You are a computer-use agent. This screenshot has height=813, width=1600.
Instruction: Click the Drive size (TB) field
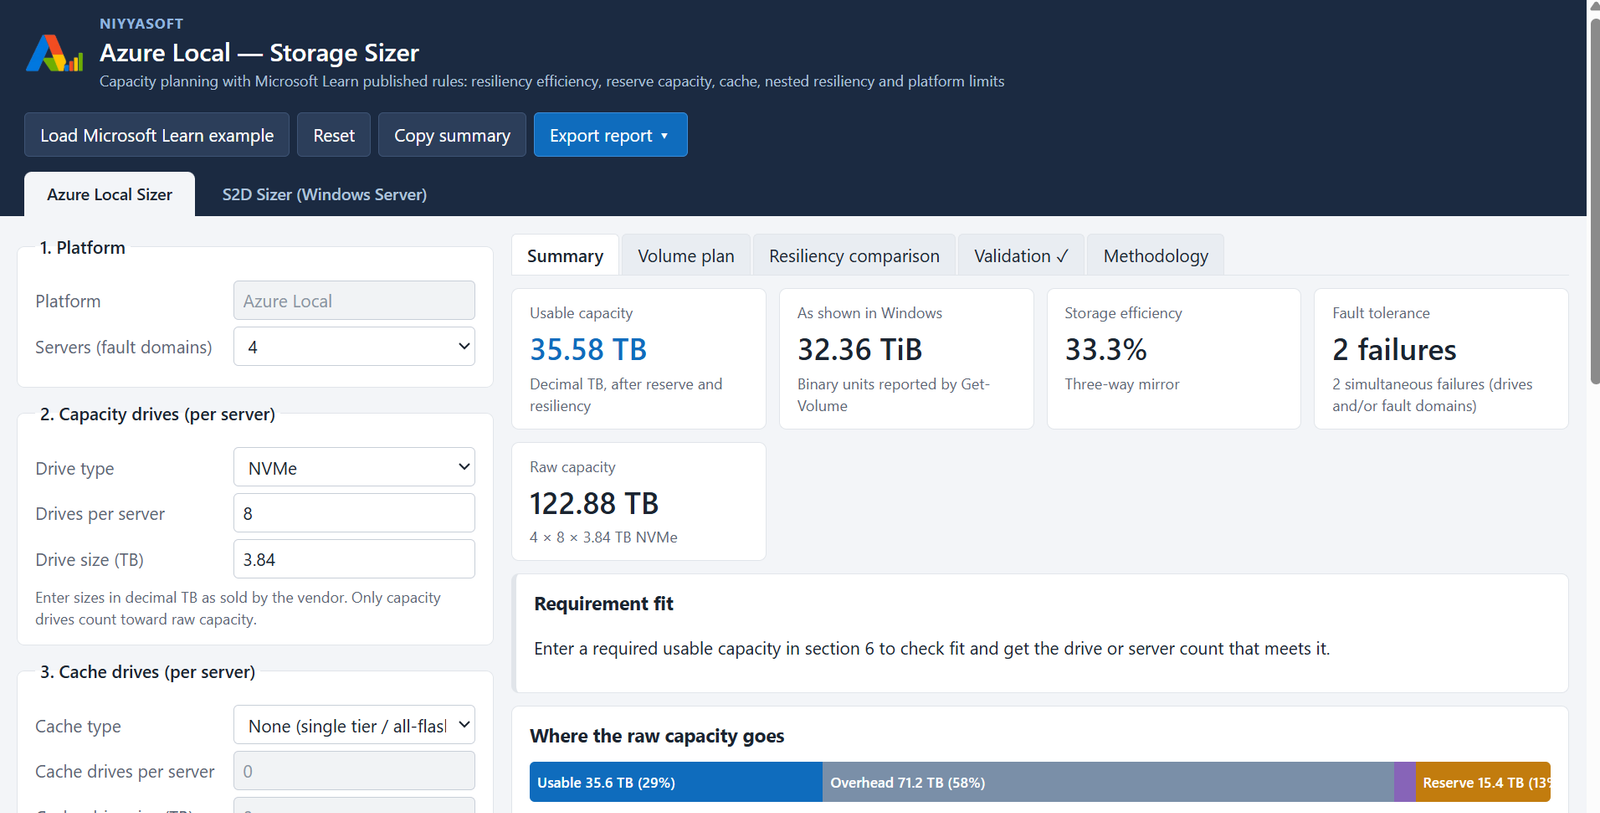tap(354, 559)
